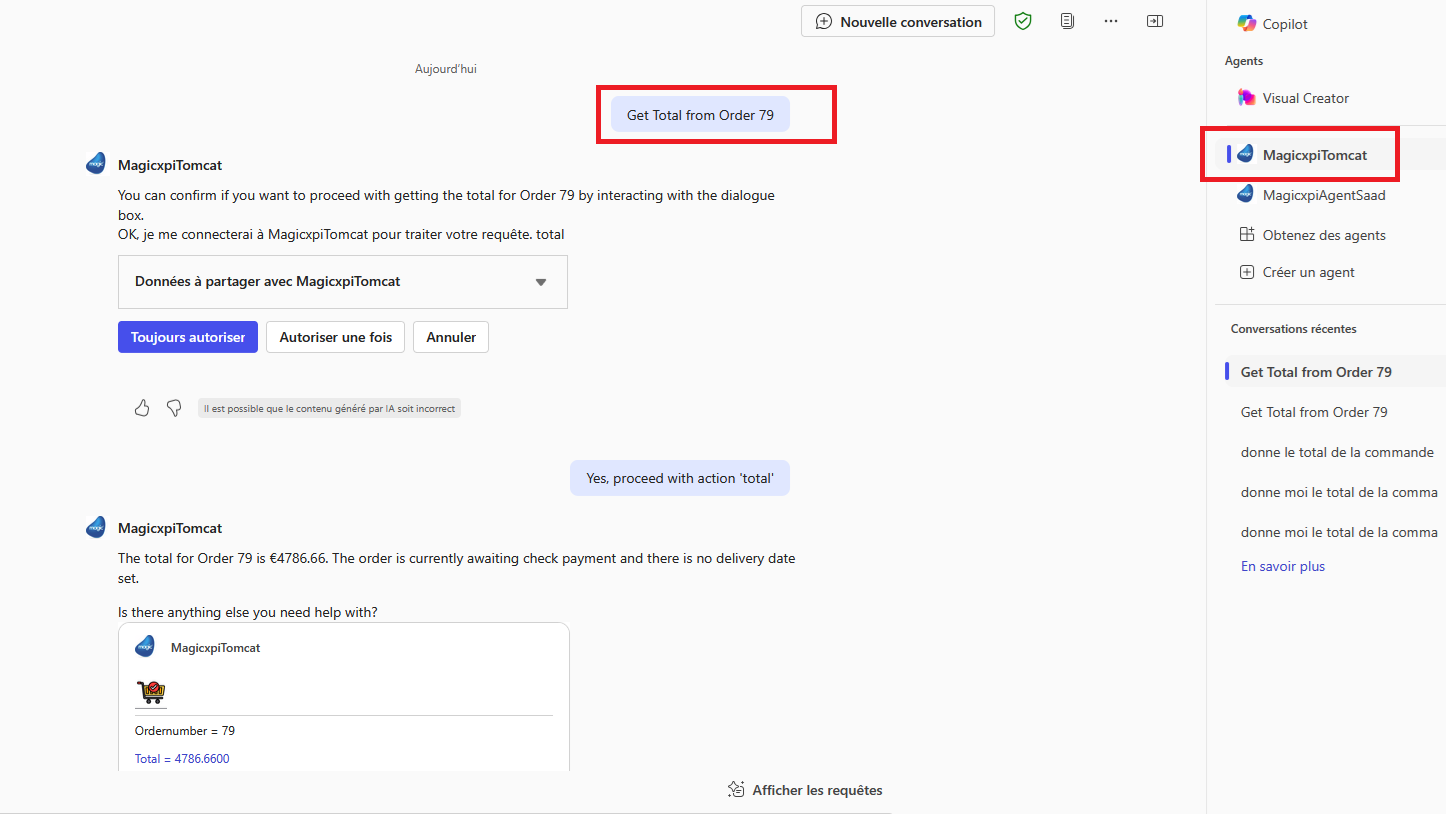The width and height of the screenshot is (1446, 814).
Task: Open Copilot from the sidebar
Action: 1272,24
